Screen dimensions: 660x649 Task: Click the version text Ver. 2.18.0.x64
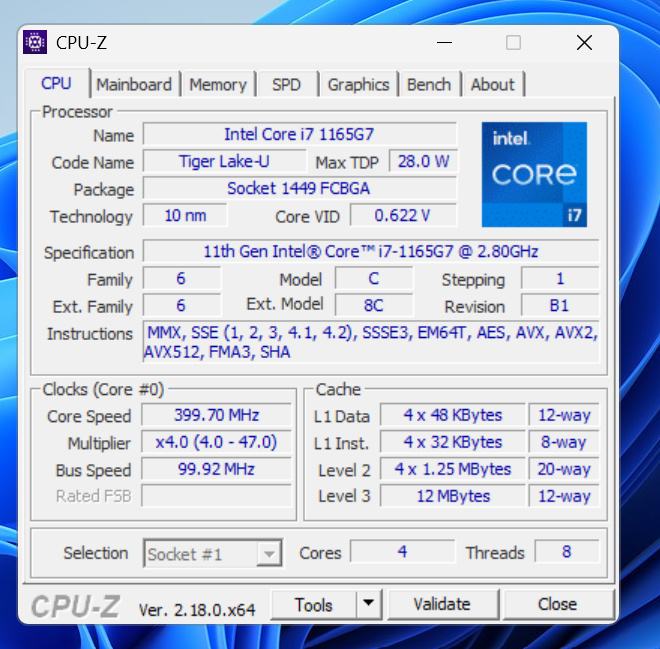[x=197, y=609]
